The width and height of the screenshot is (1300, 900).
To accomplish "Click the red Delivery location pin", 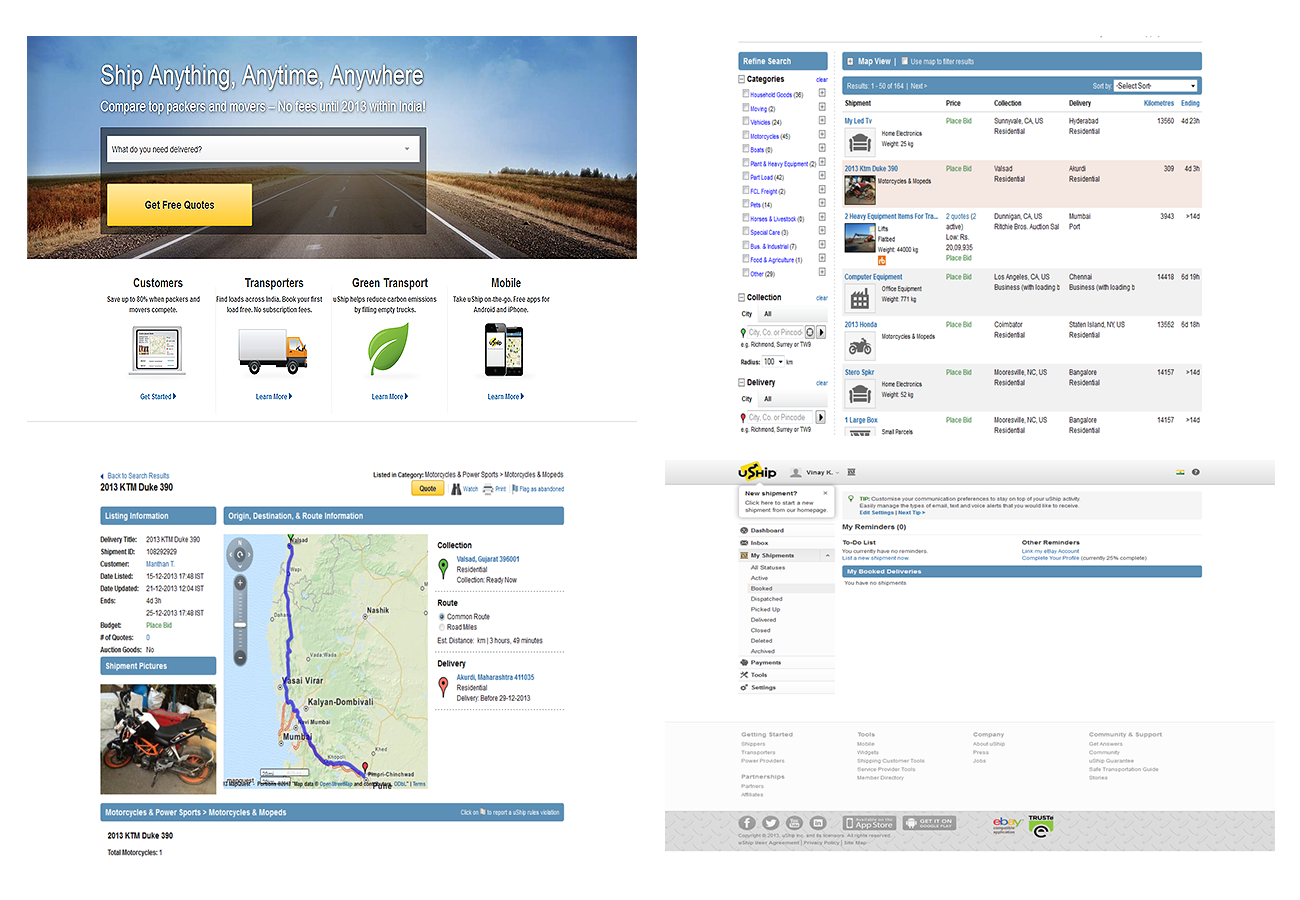I will (444, 687).
